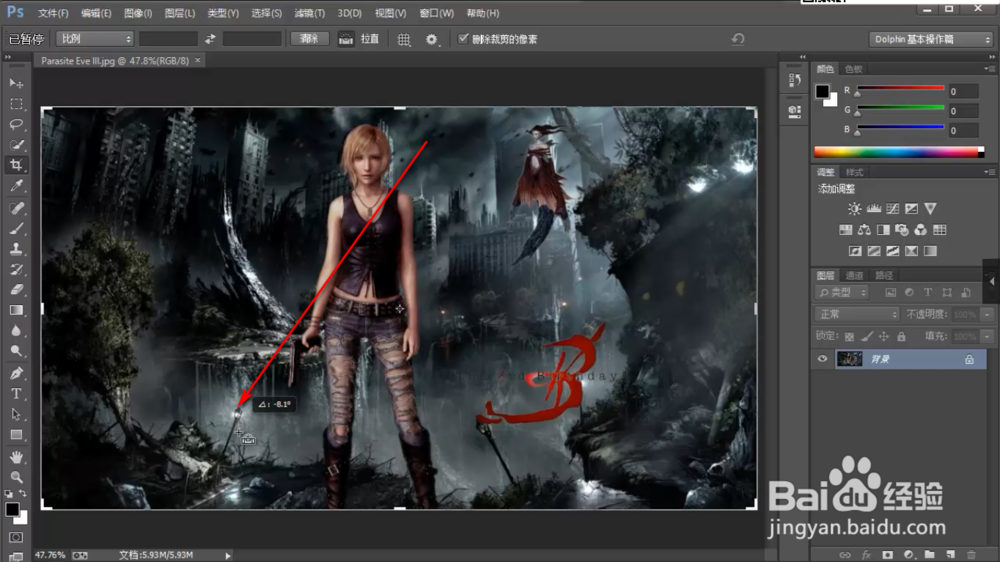
Task: Pick the Horizontal Type tool
Action: pyautogui.click(x=17, y=393)
